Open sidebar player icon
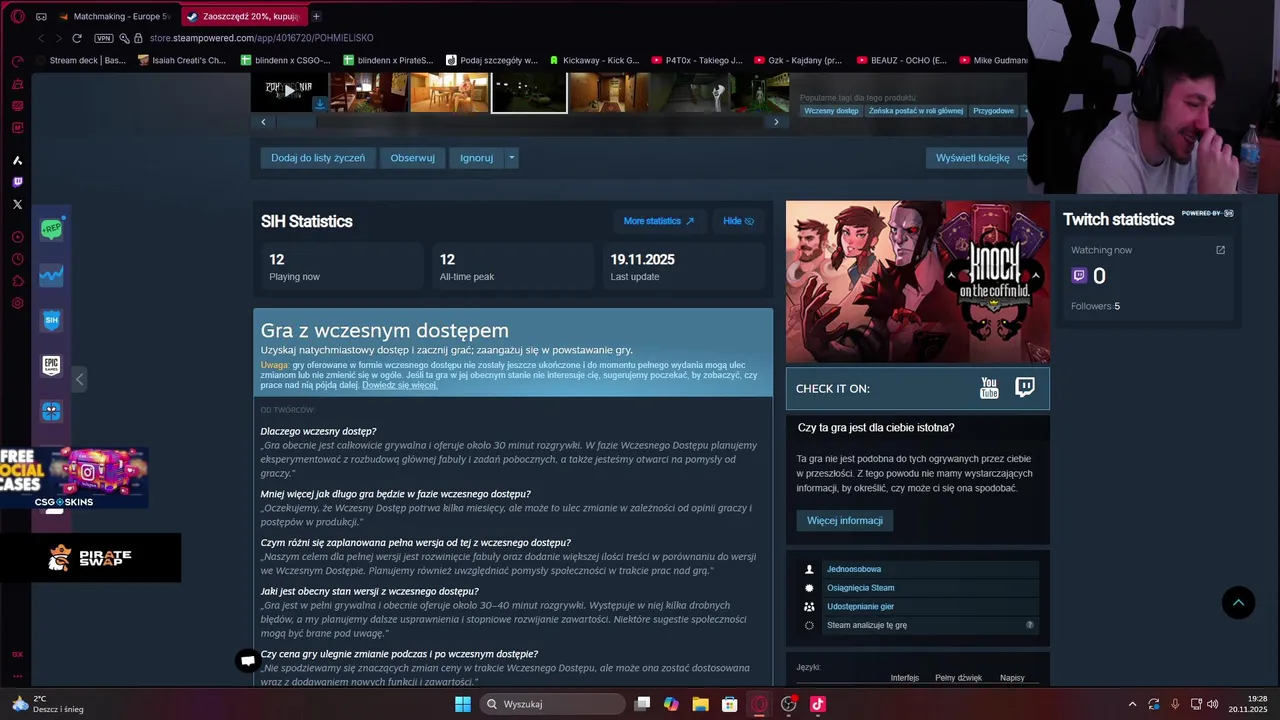Viewport: 1280px width, 720px height. pos(17,237)
